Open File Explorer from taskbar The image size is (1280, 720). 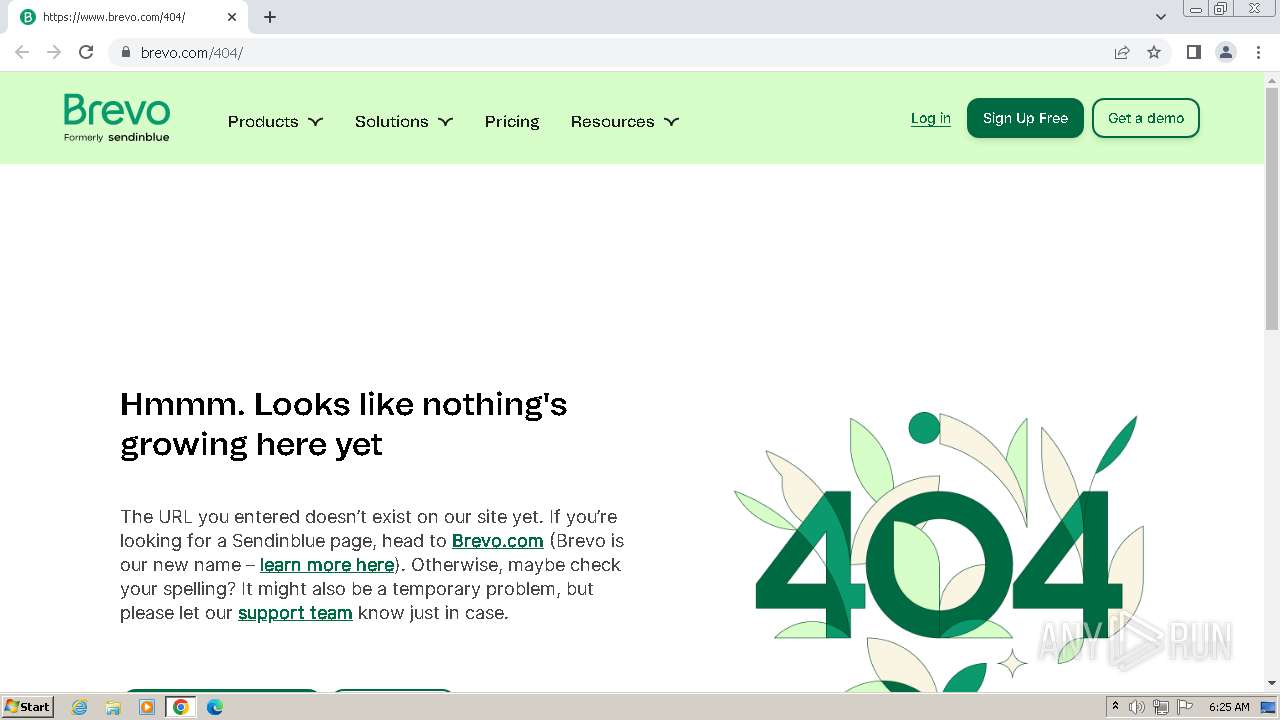click(x=113, y=707)
